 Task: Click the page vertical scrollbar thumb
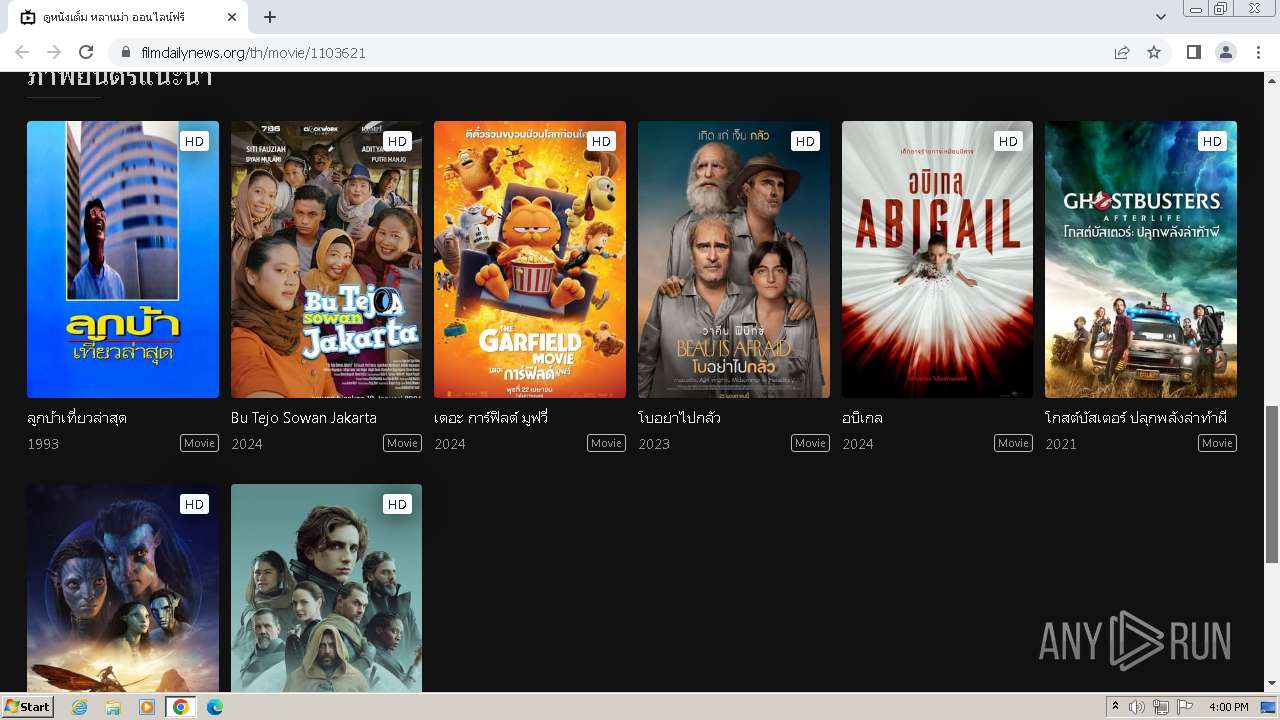point(1272,484)
